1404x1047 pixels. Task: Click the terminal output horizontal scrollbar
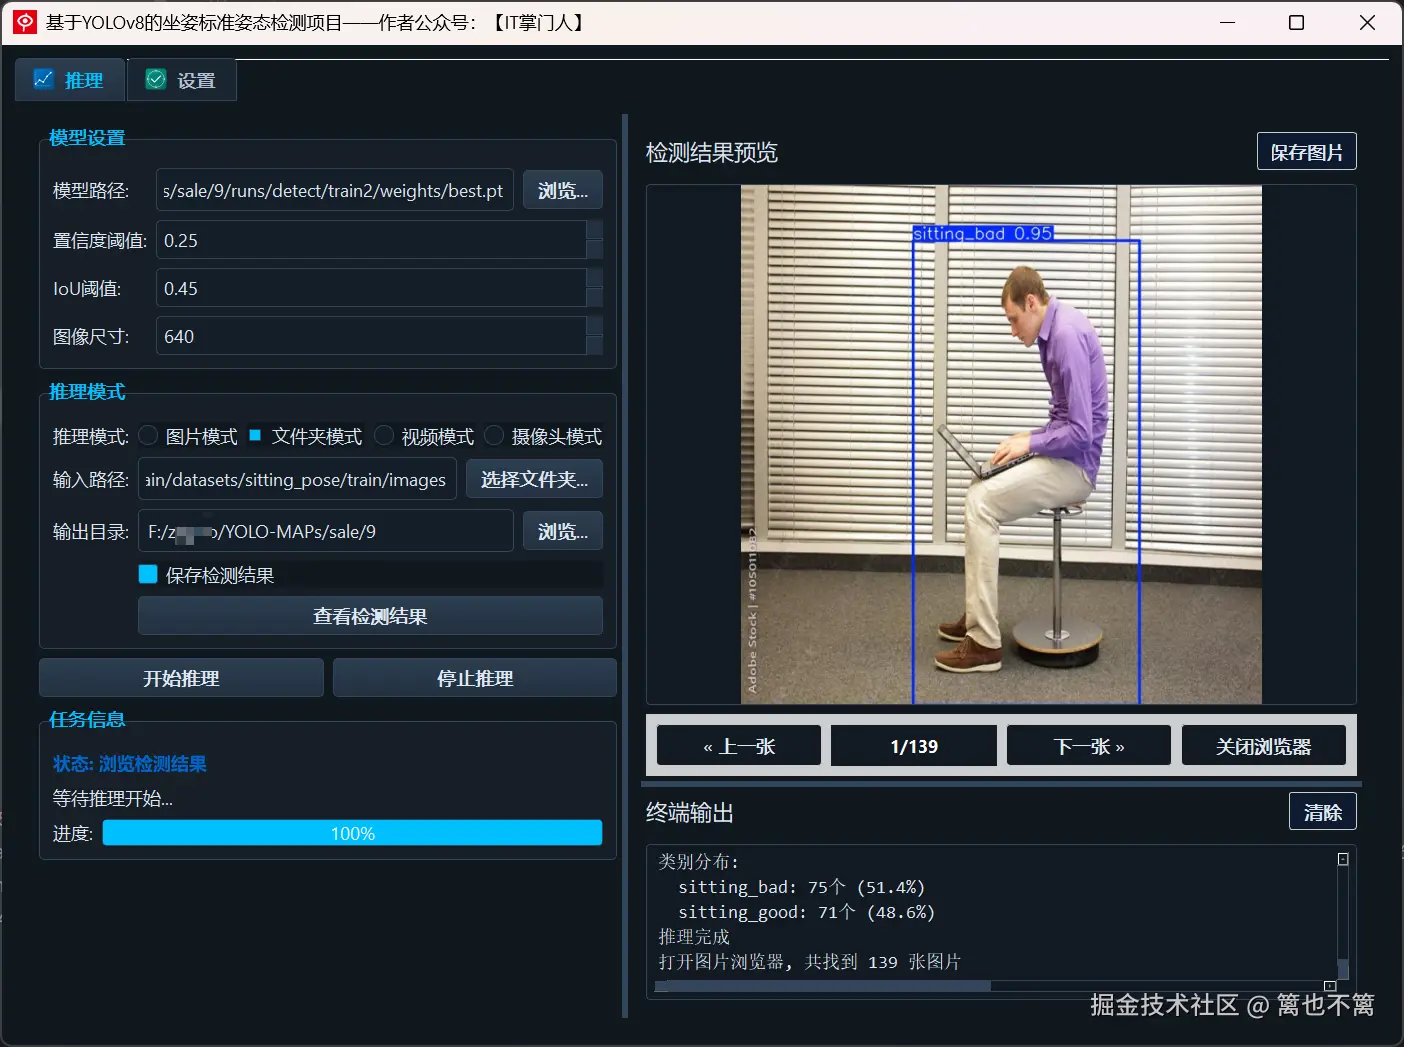tap(820, 986)
